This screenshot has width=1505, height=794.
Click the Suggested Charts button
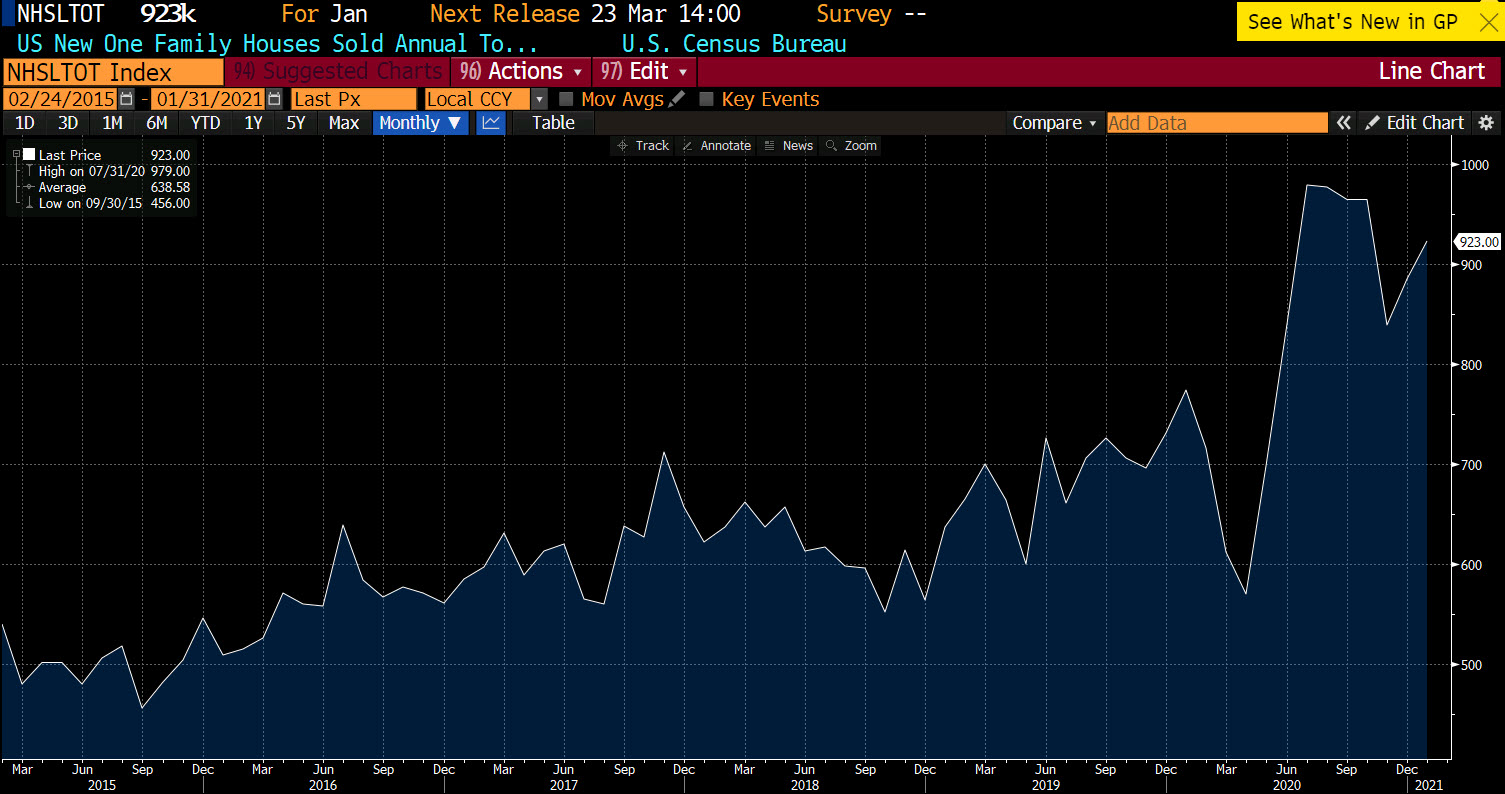[337, 72]
